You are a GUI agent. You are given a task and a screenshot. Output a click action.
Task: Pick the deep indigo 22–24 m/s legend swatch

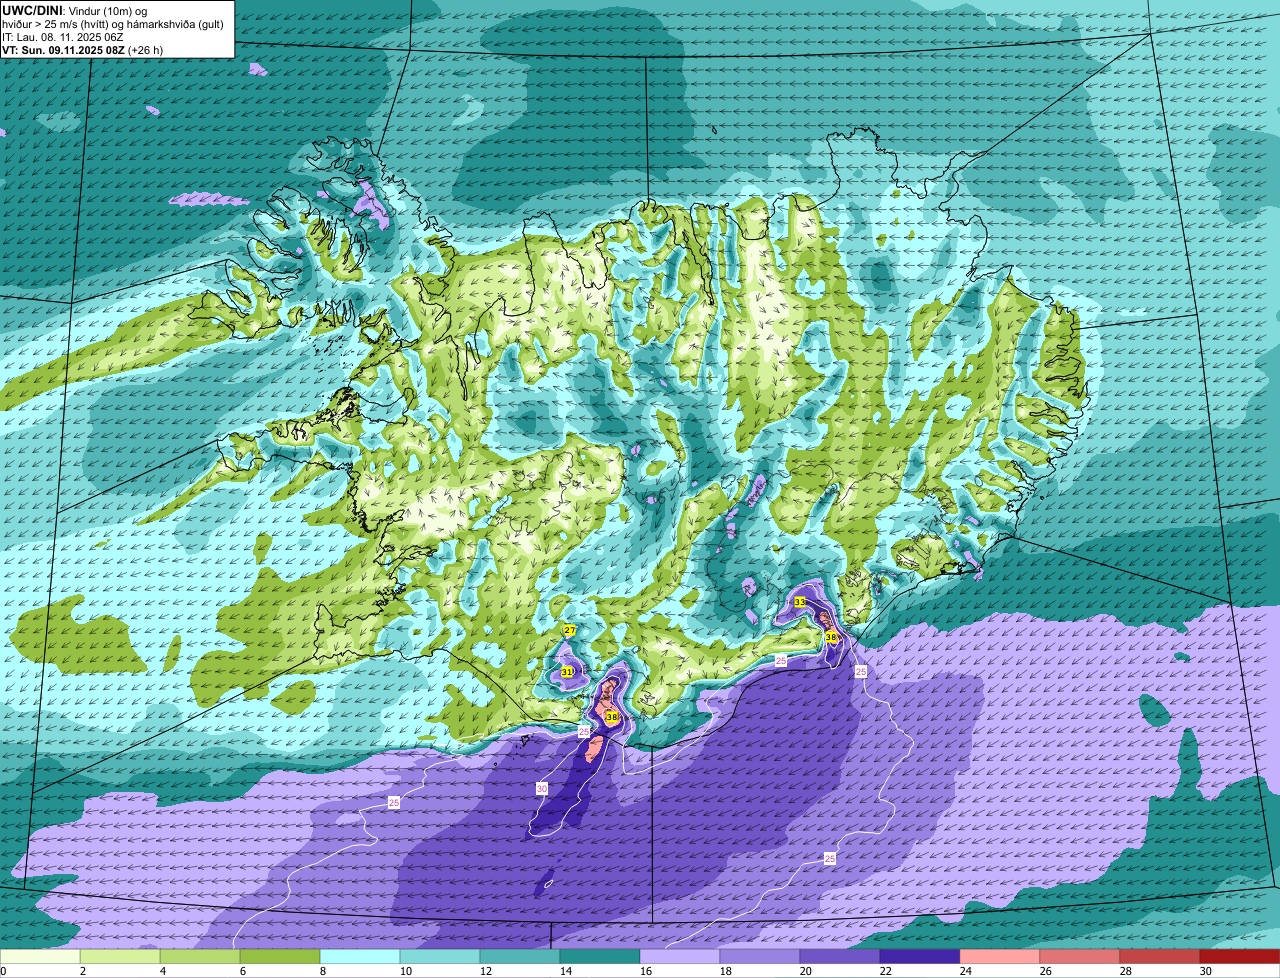(x=920, y=956)
